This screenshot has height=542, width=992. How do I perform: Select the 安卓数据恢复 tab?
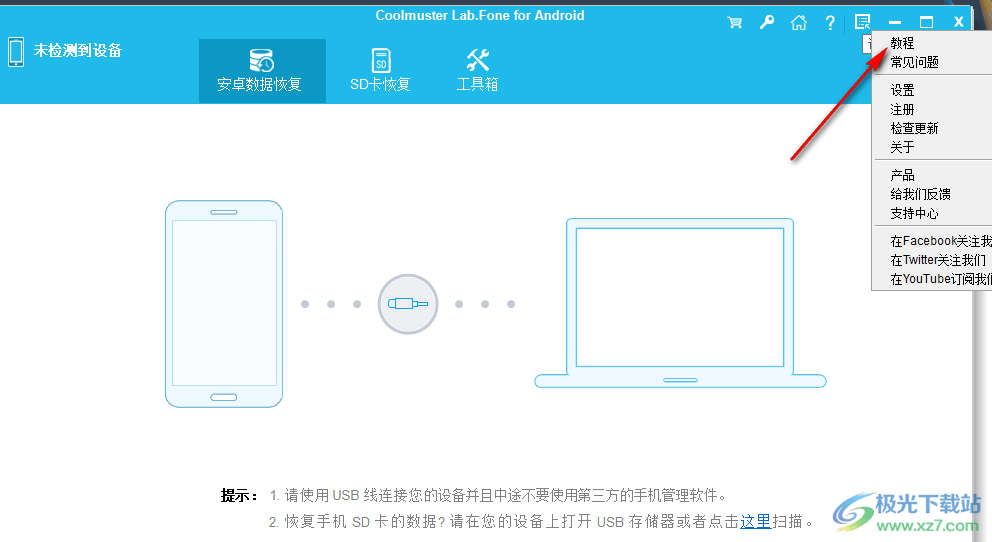click(x=262, y=71)
